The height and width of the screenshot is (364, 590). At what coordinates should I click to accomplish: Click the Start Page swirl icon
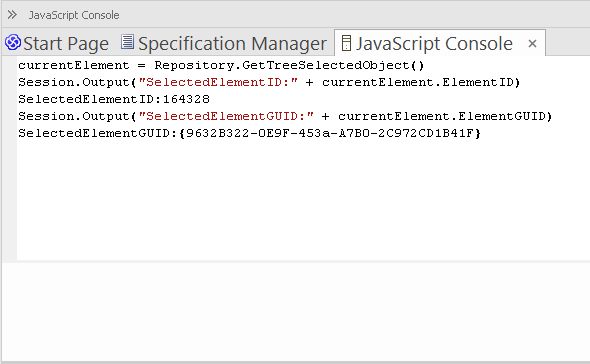tap(13, 43)
